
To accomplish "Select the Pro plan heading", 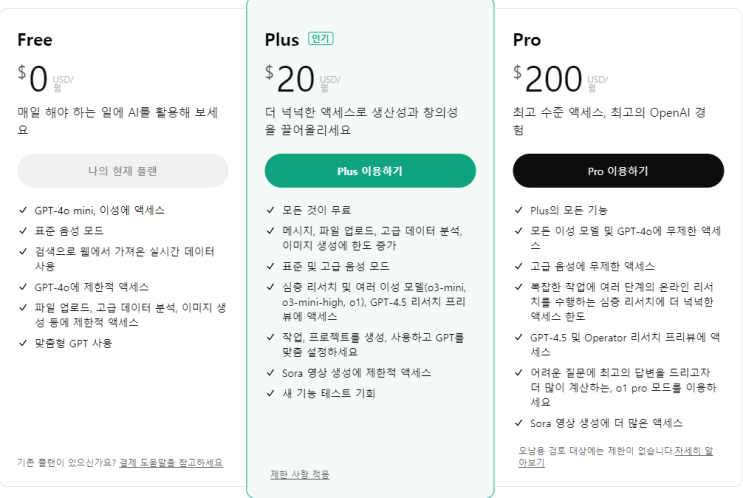I will pyautogui.click(x=526, y=40).
